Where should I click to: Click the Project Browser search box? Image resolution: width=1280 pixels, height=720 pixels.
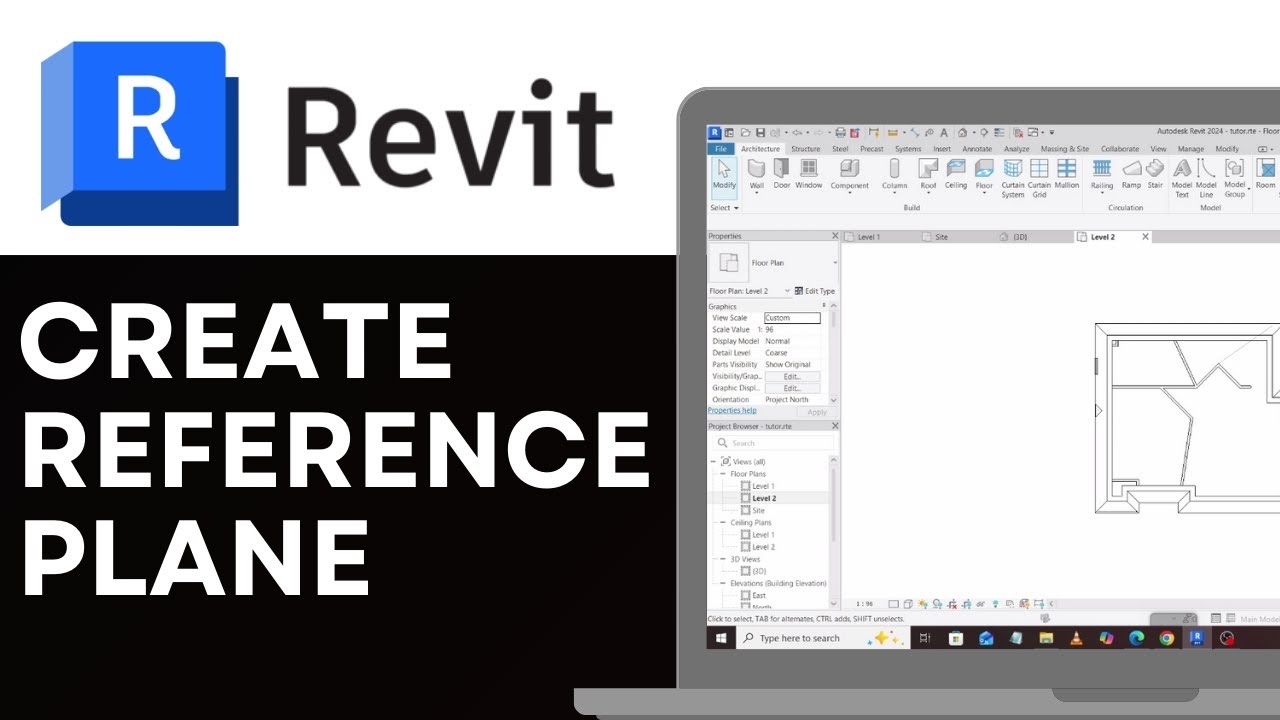pos(774,443)
